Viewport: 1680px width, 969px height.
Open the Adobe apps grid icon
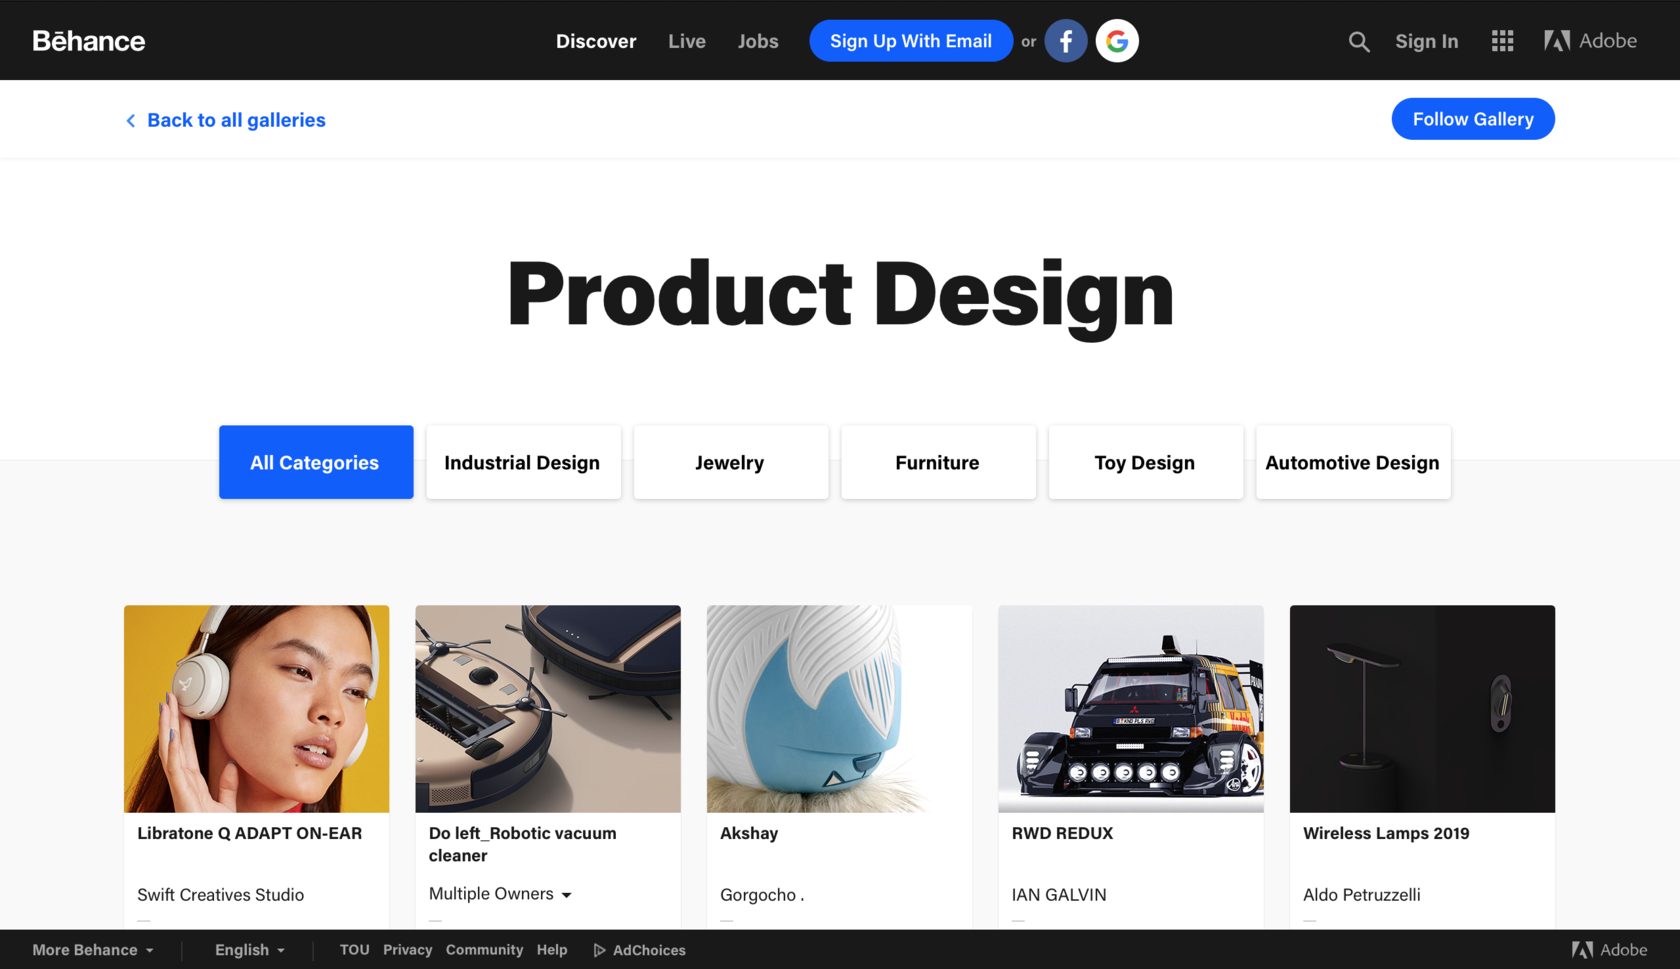[x=1502, y=41]
